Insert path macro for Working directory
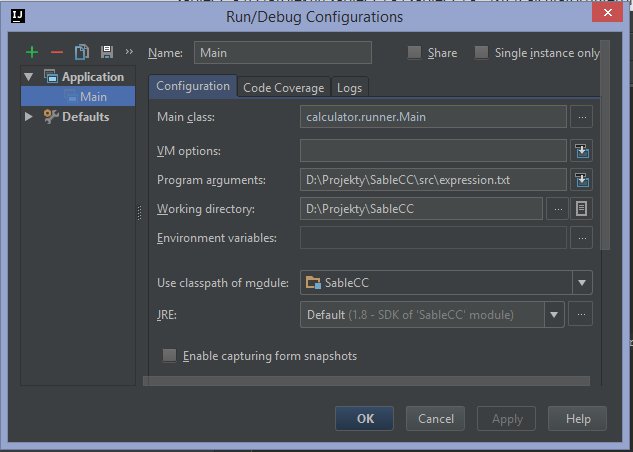This screenshot has width=633, height=452. click(581, 209)
